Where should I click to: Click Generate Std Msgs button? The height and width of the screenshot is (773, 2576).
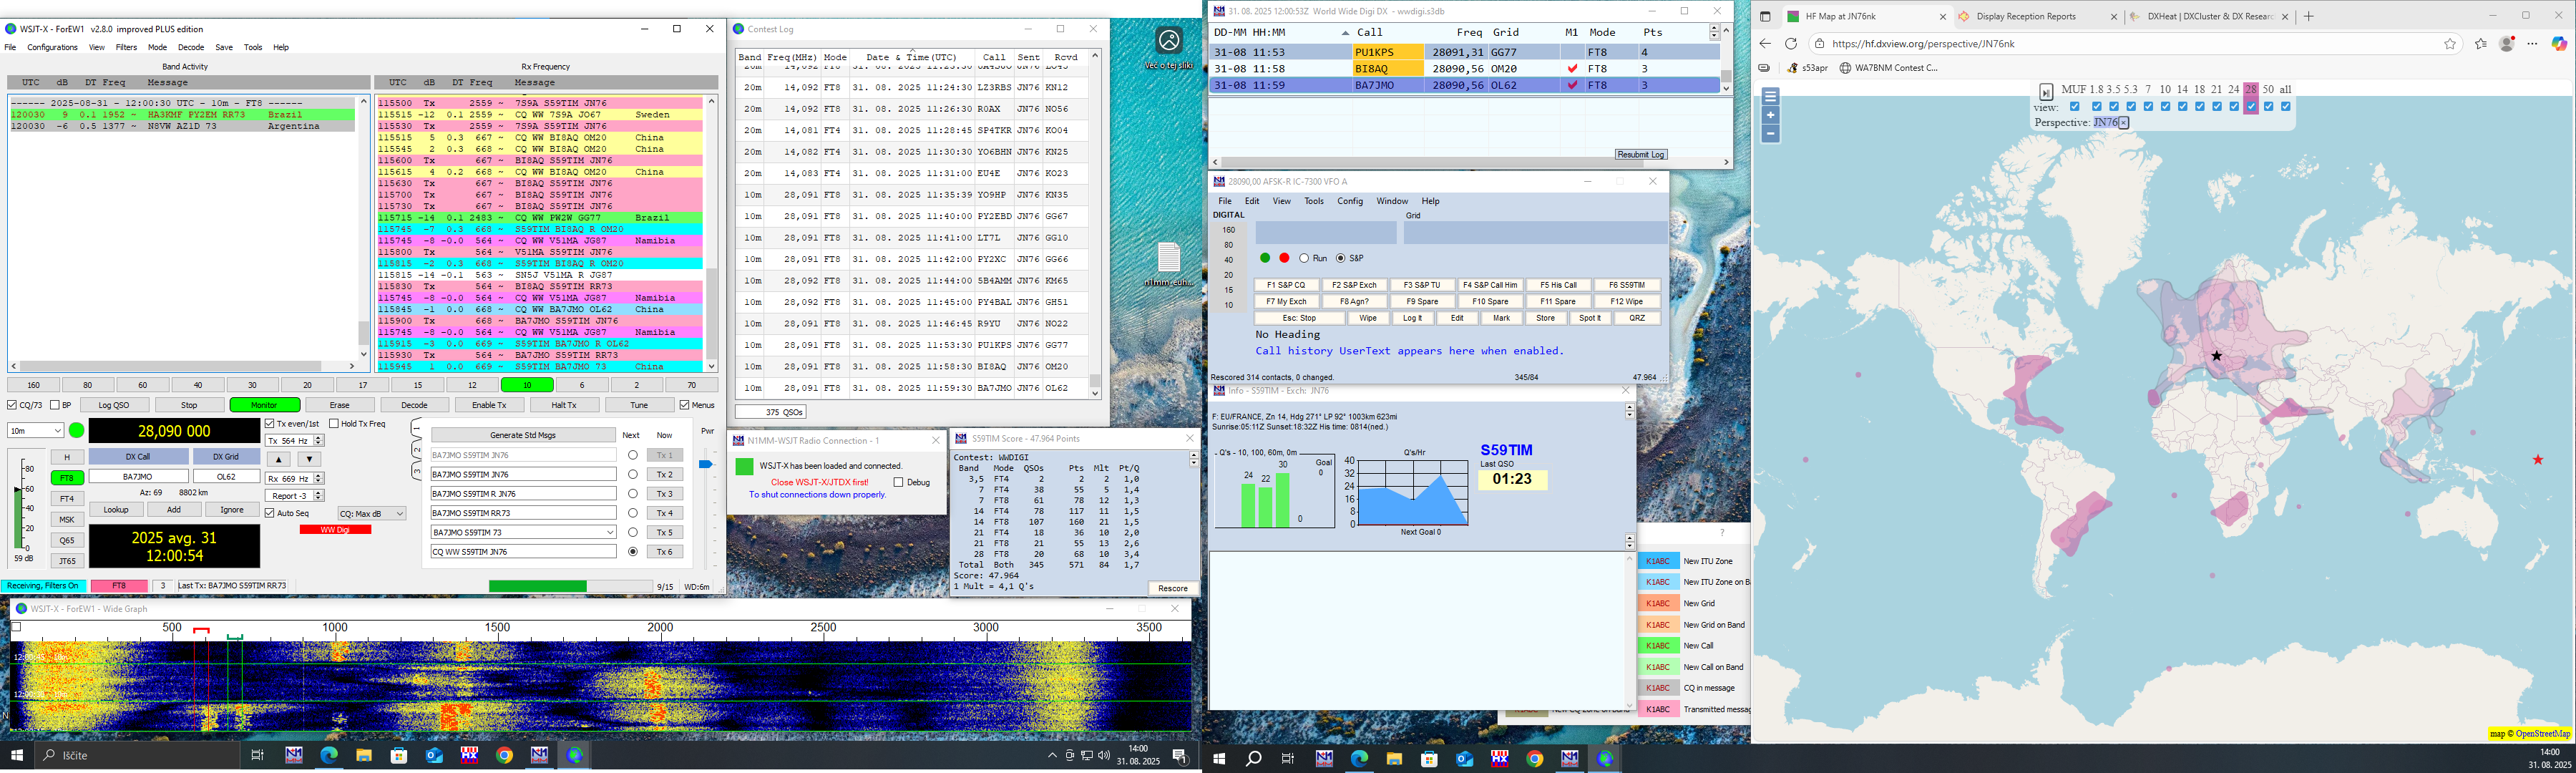point(524,435)
